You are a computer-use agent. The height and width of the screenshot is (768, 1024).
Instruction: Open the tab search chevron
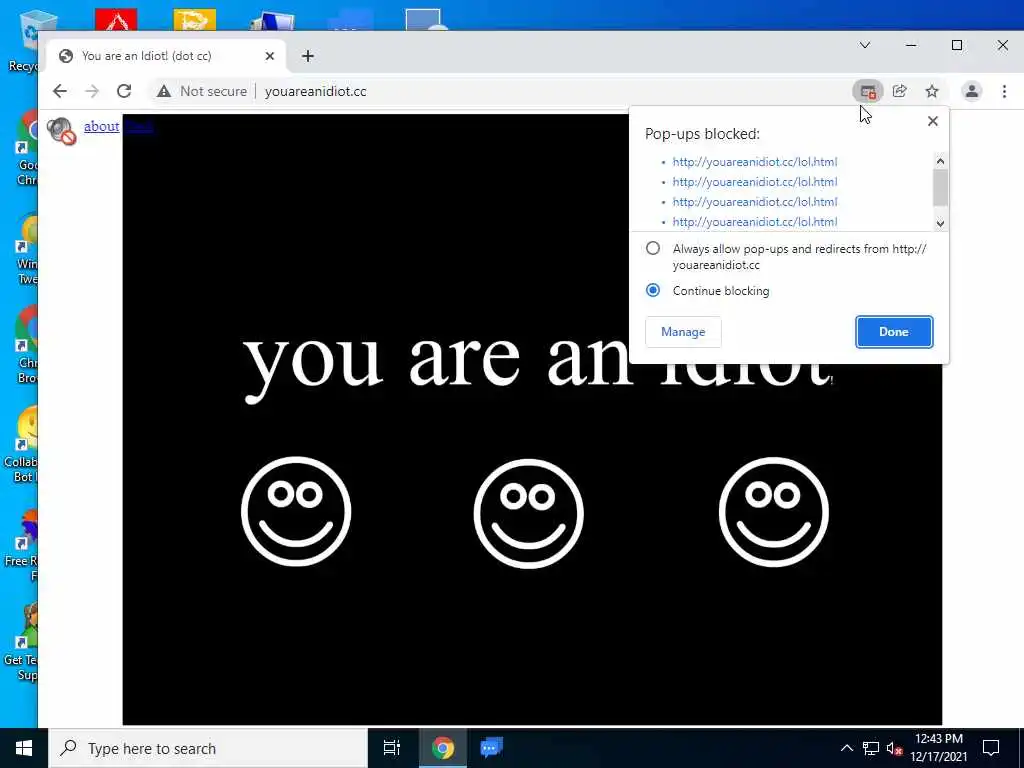pos(865,45)
